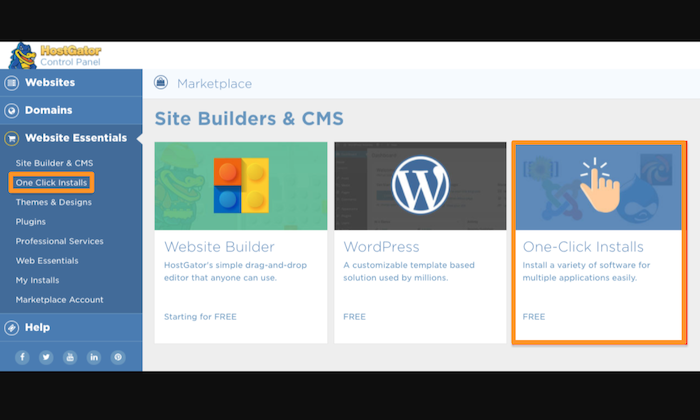Click the Marketplace briefcase icon
Viewport: 700px width, 420px height.
pyautogui.click(x=161, y=83)
